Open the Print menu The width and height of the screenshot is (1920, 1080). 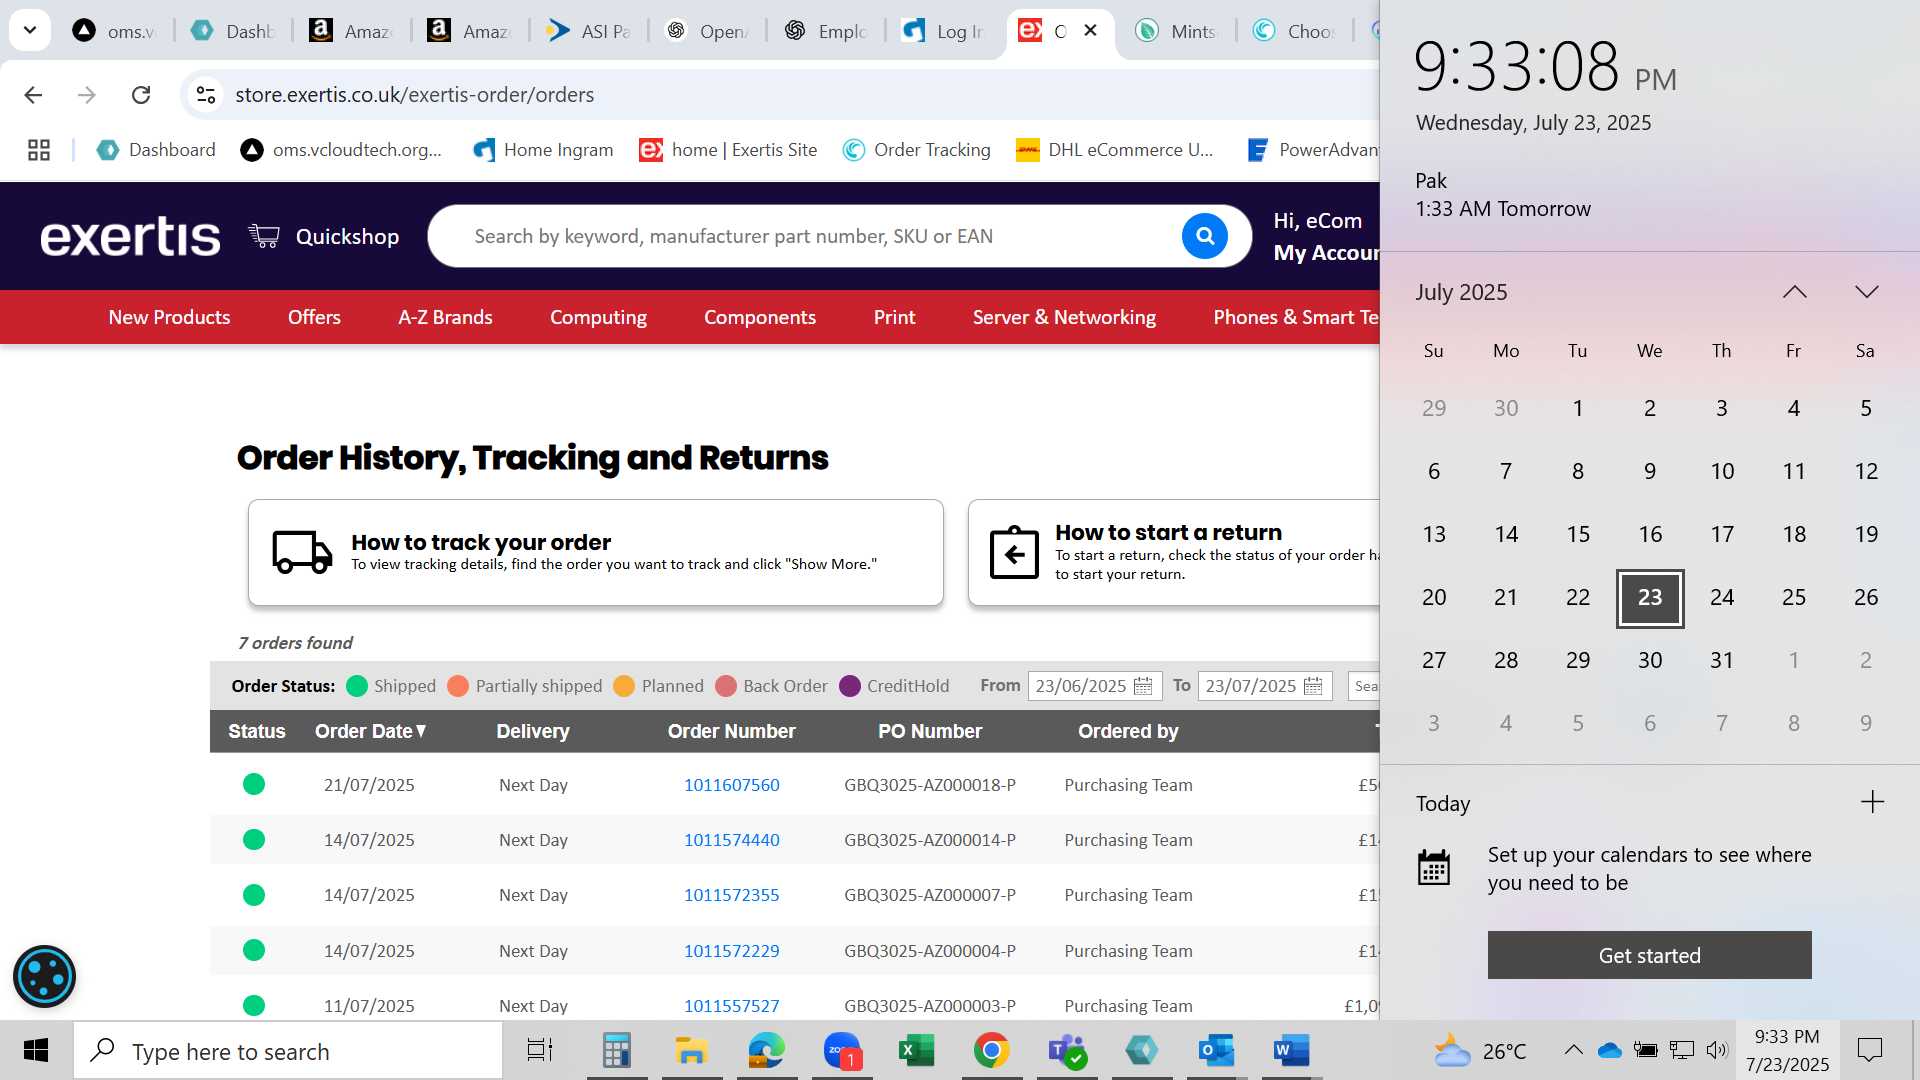[894, 317]
